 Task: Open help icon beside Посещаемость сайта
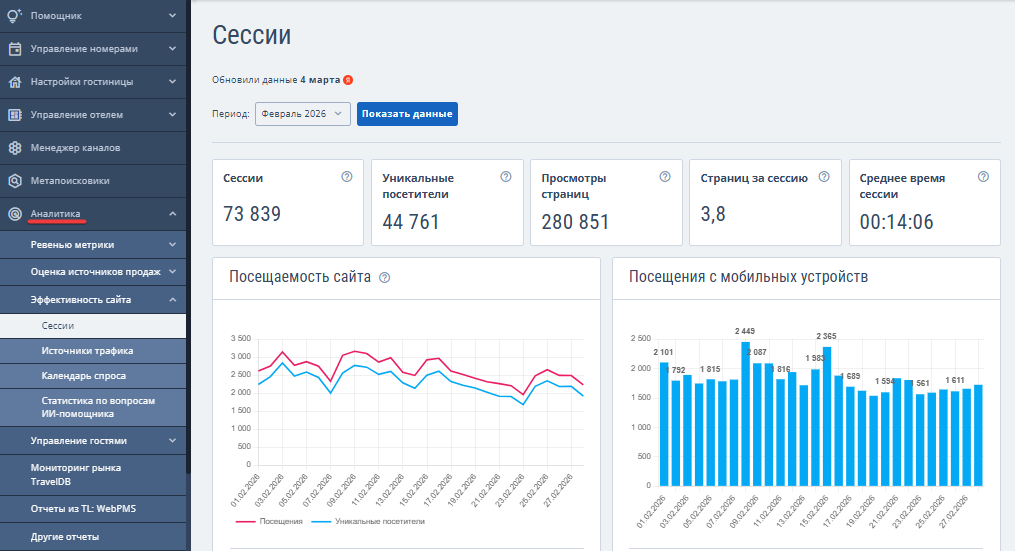[385, 278]
